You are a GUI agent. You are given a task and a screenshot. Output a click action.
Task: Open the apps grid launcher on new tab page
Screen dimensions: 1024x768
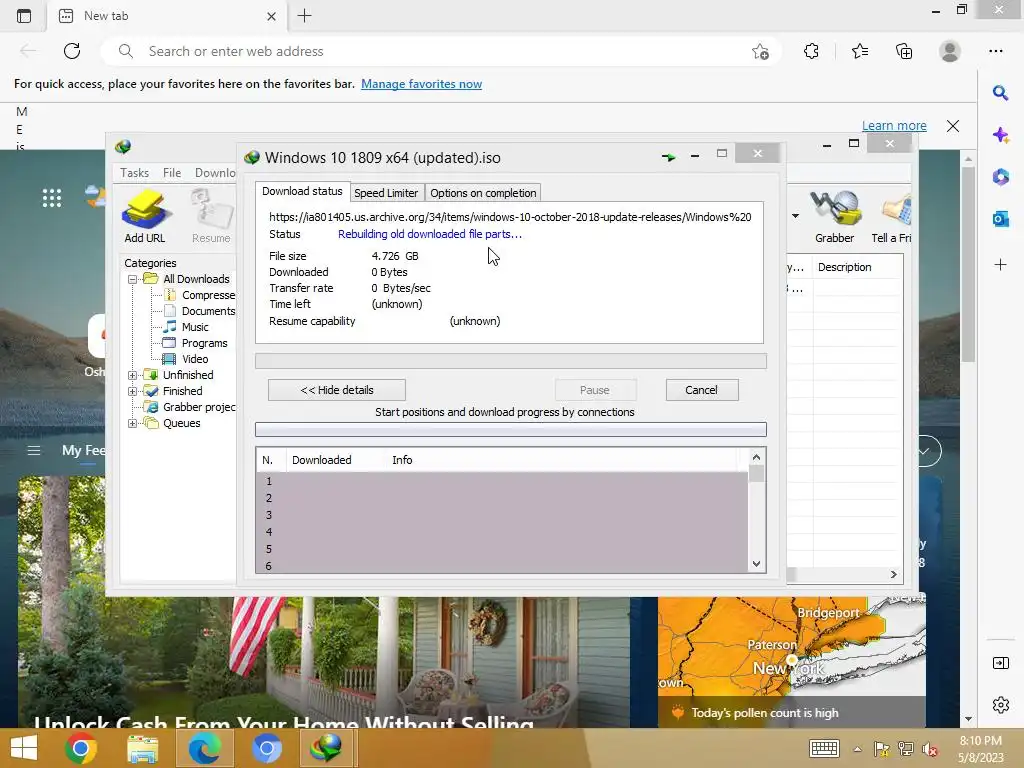coord(52,198)
